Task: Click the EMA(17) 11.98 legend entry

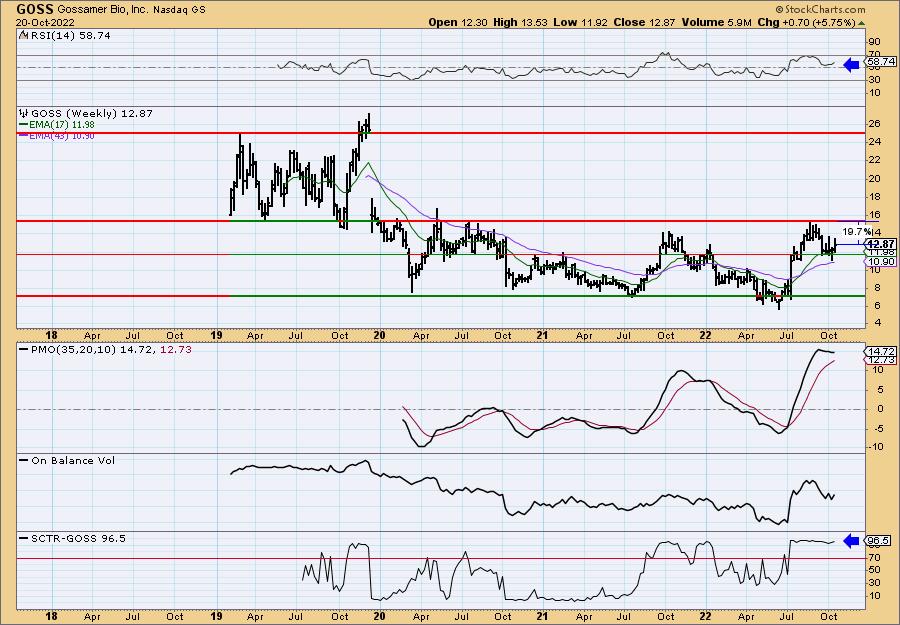Action: 61,125
